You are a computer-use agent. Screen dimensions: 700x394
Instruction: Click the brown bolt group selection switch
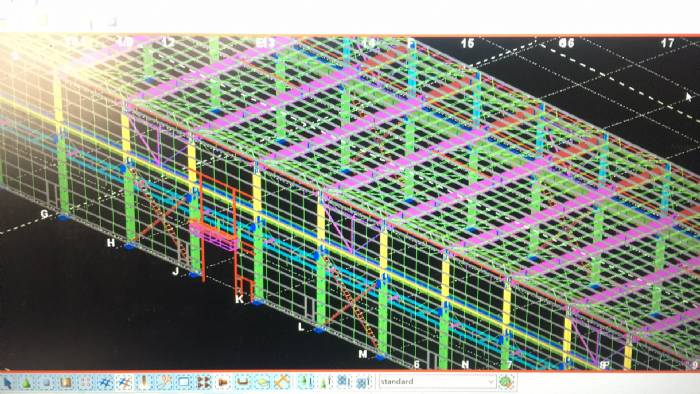coord(204,382)
